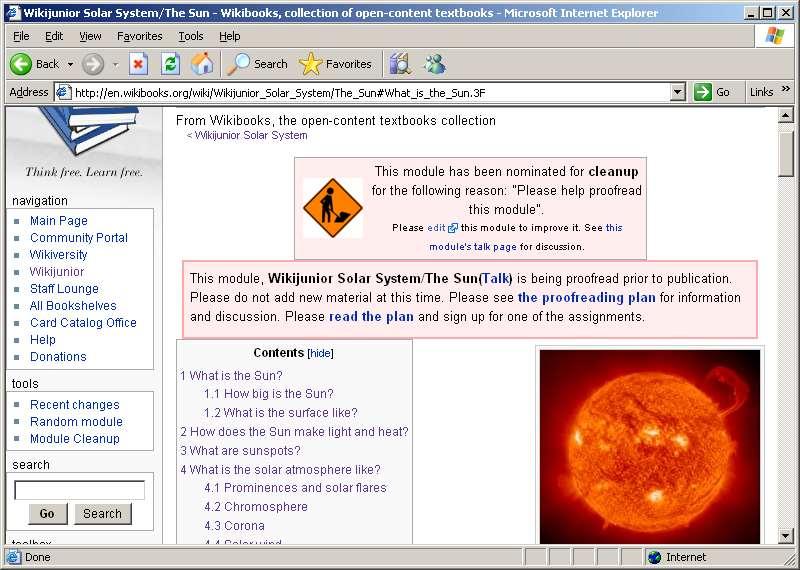Open the Community Portal link
Screen dimensions: 800x570
[79, 238]
